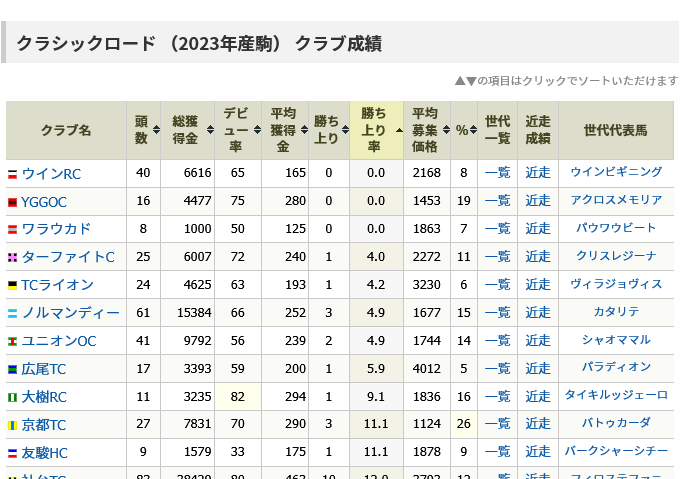The image size is (680, 479).
Task: Click the ノルマンディー club flag icon
Action: [12, 314]
